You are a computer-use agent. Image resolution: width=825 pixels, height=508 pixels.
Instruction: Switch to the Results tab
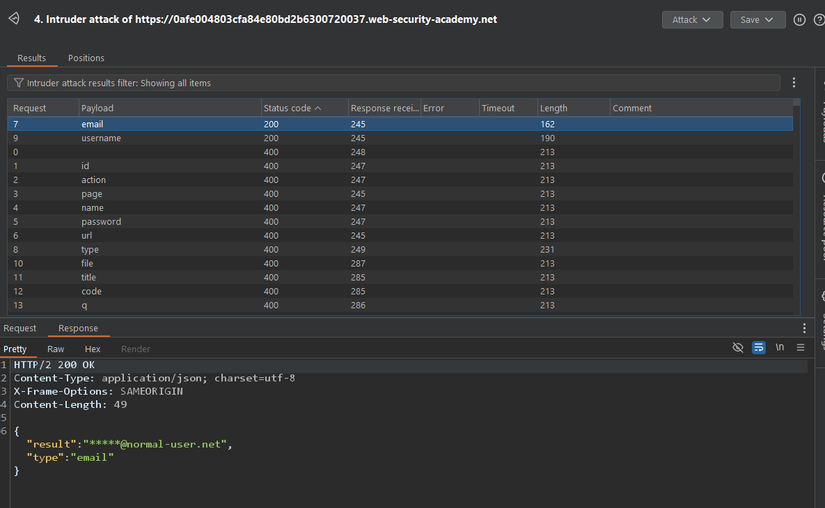(x=32, y=58)
